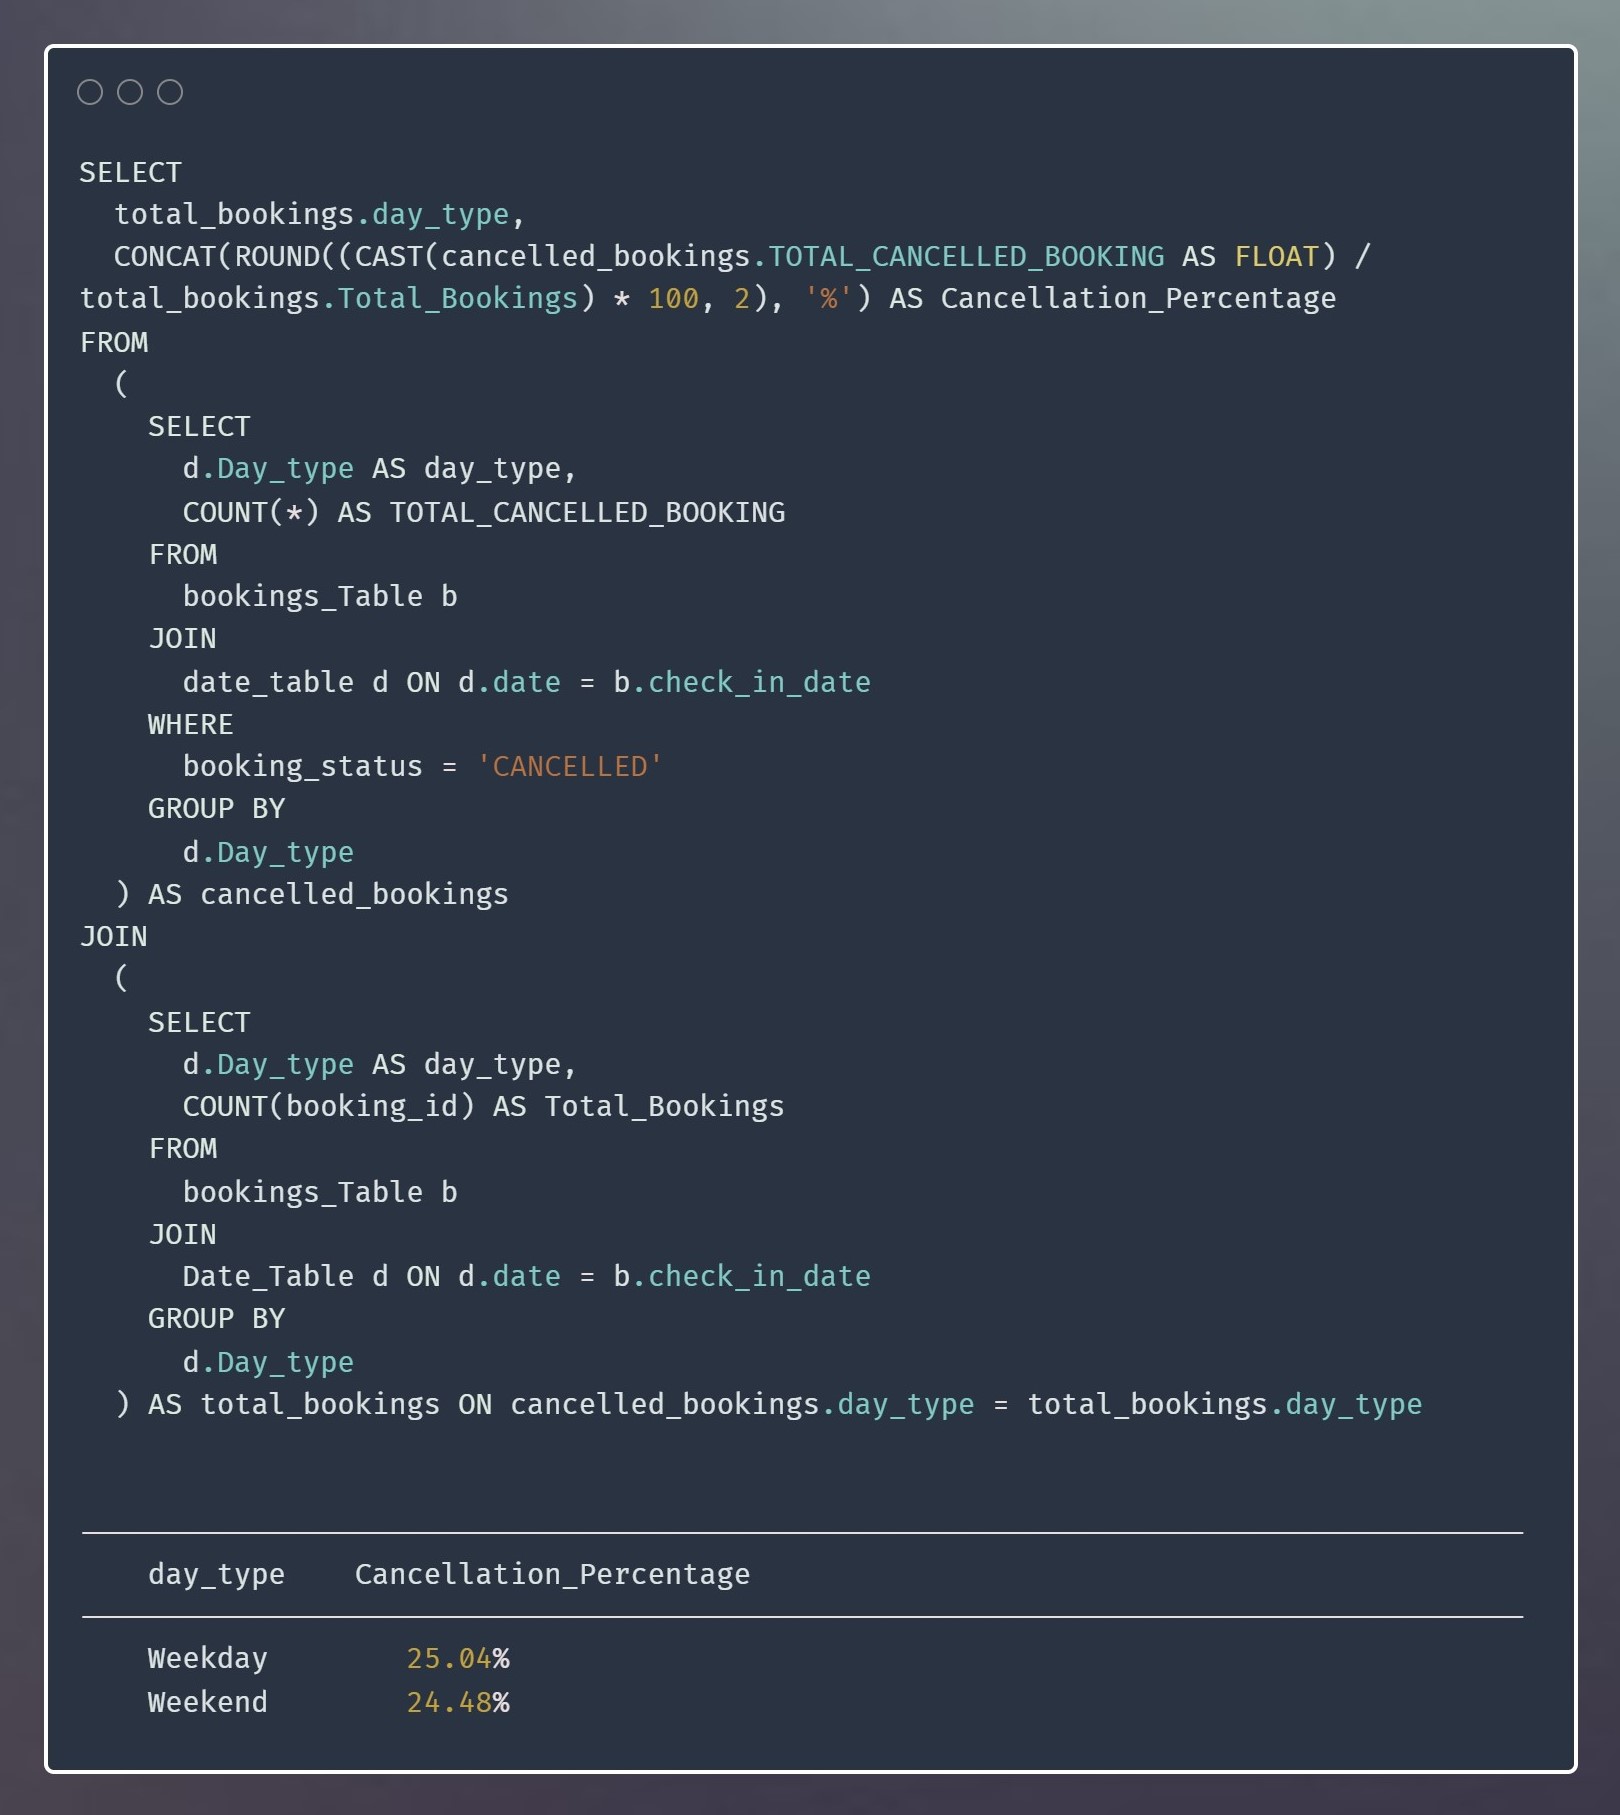The width and height of the screenshot is (1620, 1815).
Task: Click the 25.04% value
Action: click(x=457, y=1659)
